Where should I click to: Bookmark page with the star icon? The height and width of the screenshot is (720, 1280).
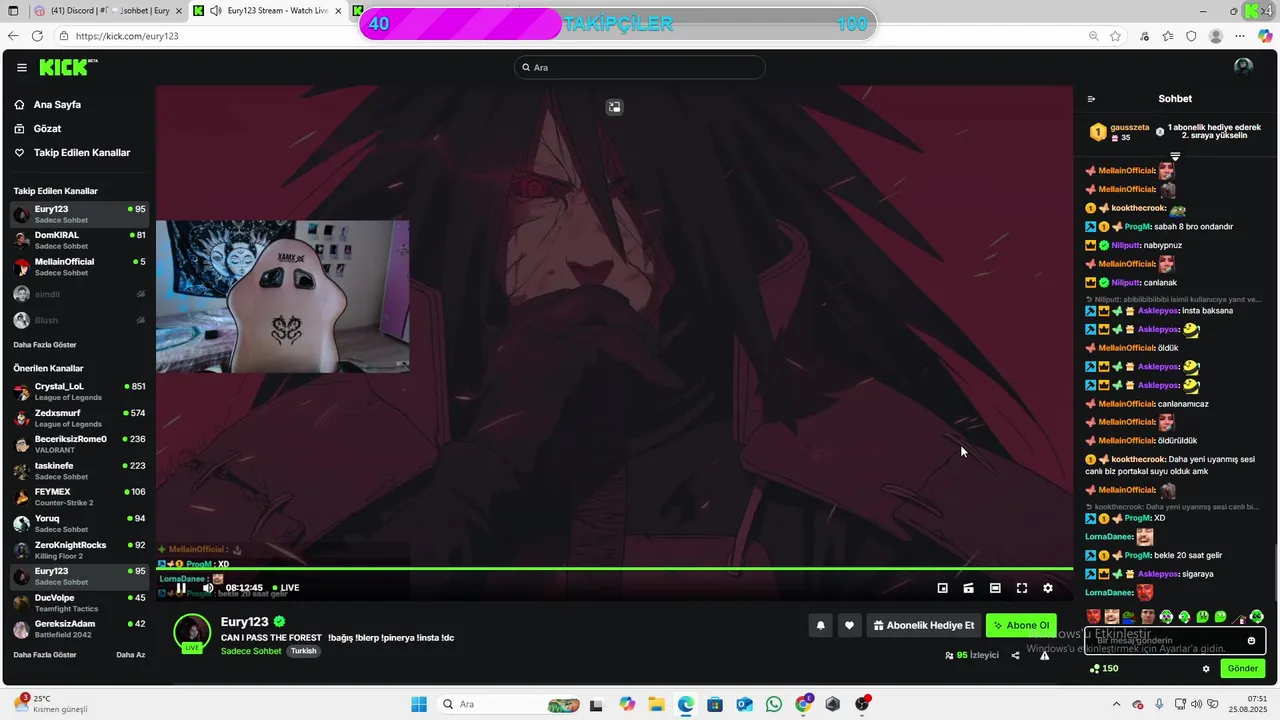[x=1116, y=36]
